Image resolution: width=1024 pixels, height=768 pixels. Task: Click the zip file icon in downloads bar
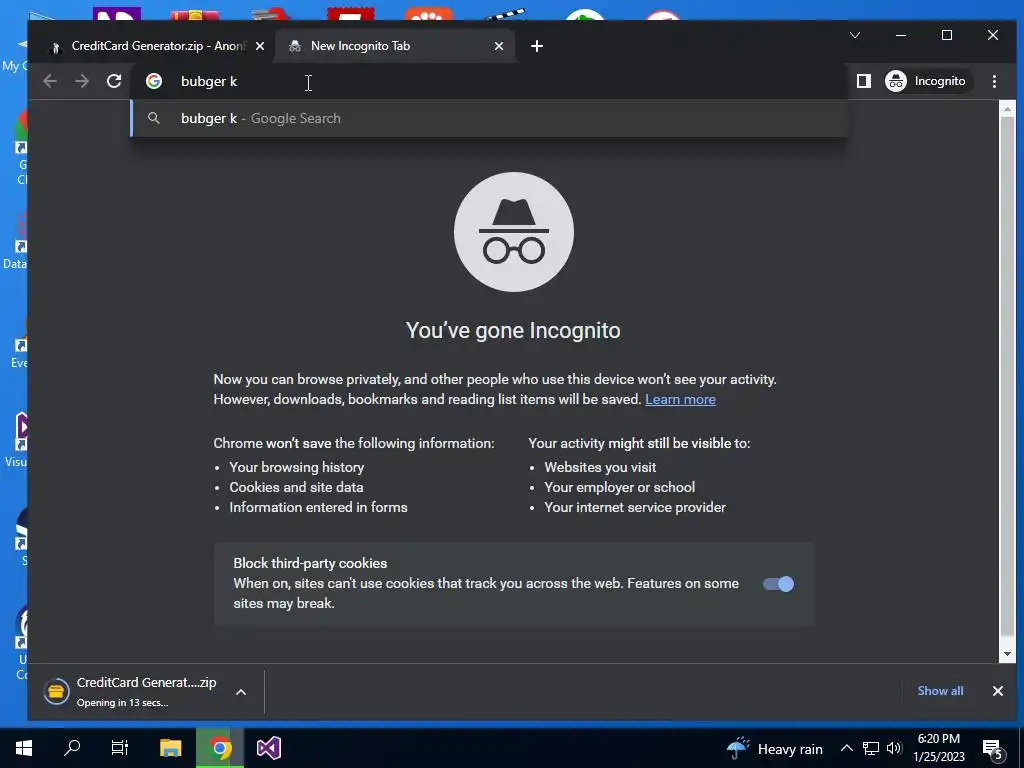click(56, 692)
